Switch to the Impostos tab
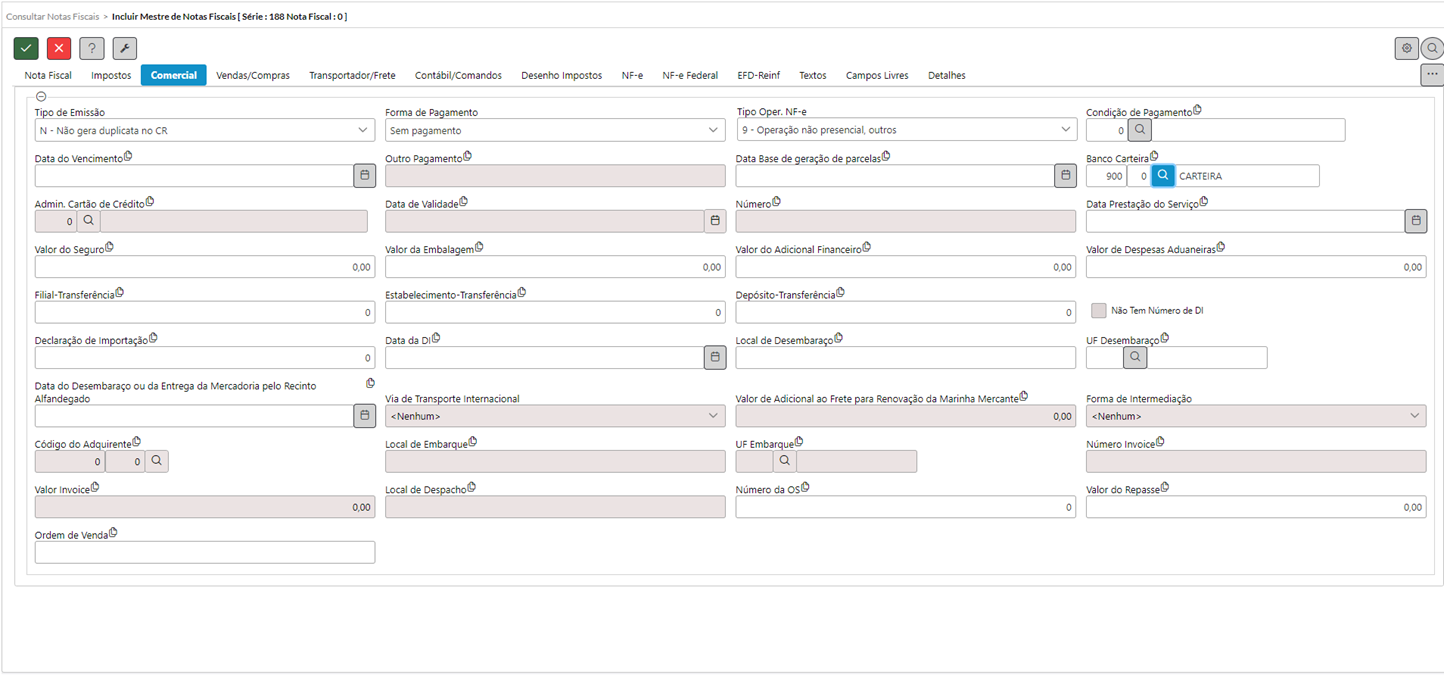Viewport: 1444px width, 675px height. click(x=111, y=75)
